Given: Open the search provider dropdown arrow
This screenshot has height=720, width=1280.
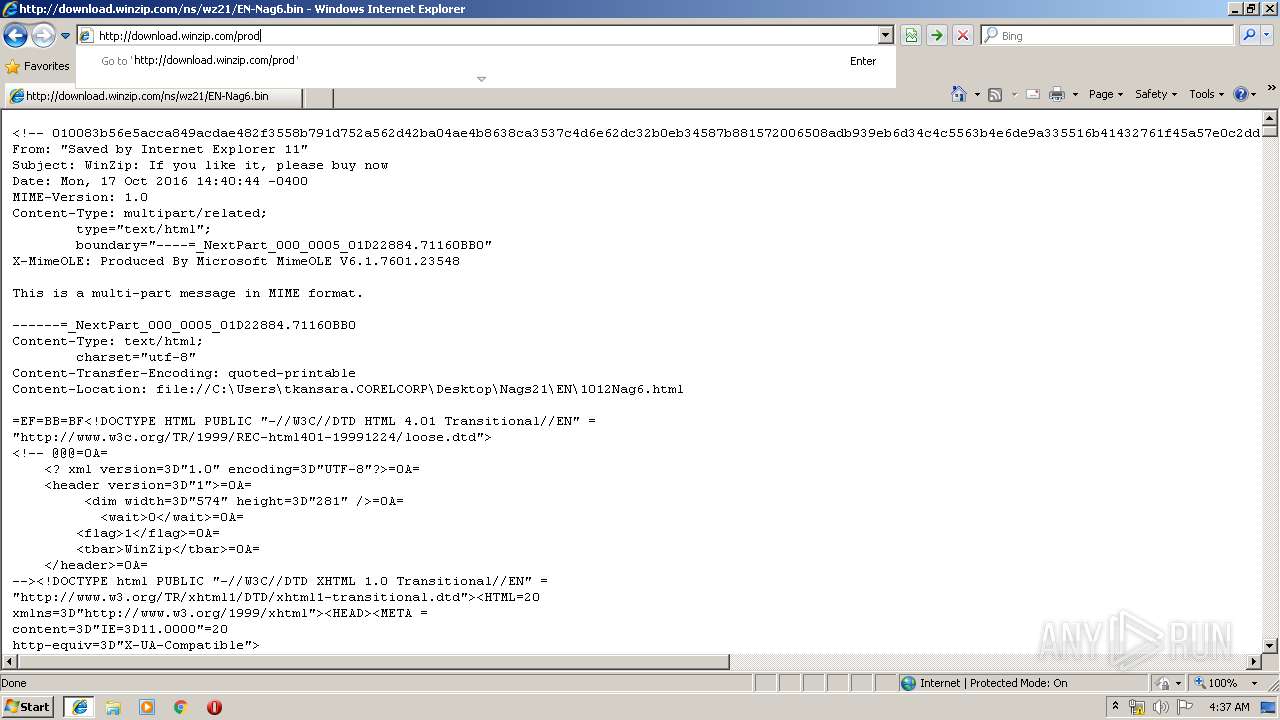Looking at the screenshot, I should [x=1267, y=36].
